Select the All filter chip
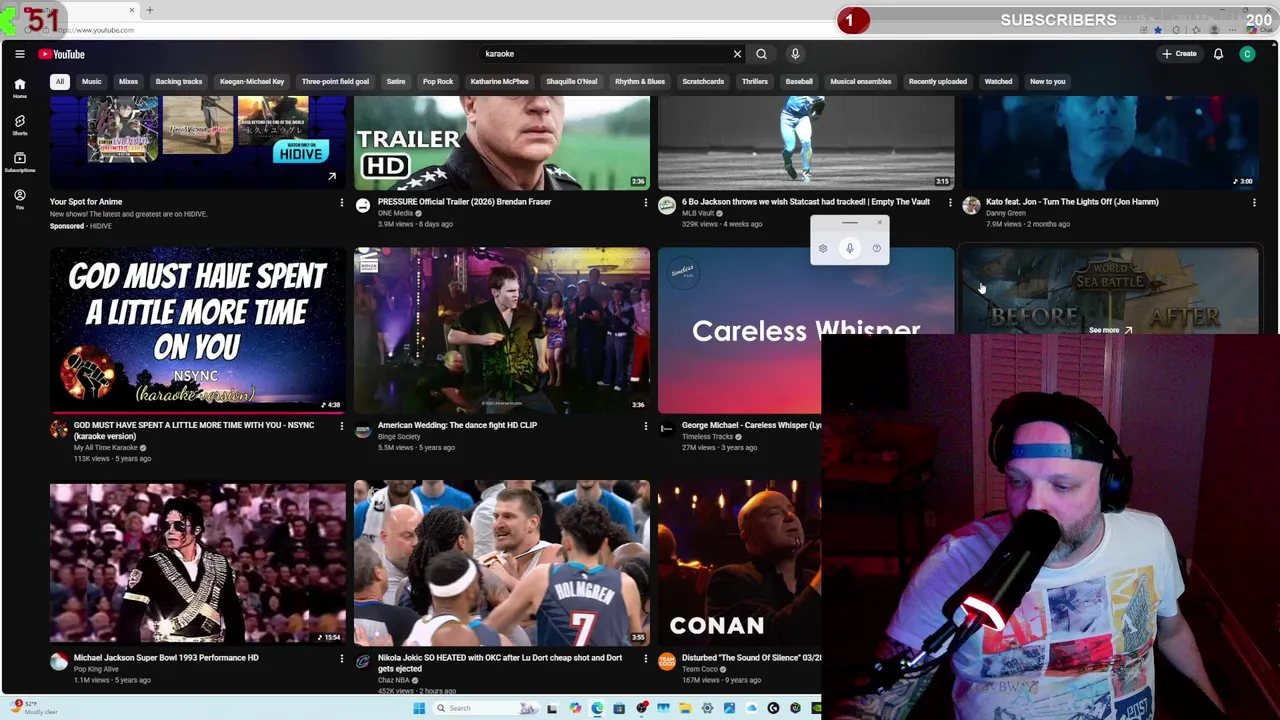Image resolution: width=1280 pixels, height=720 pixels. click(60, 81)
